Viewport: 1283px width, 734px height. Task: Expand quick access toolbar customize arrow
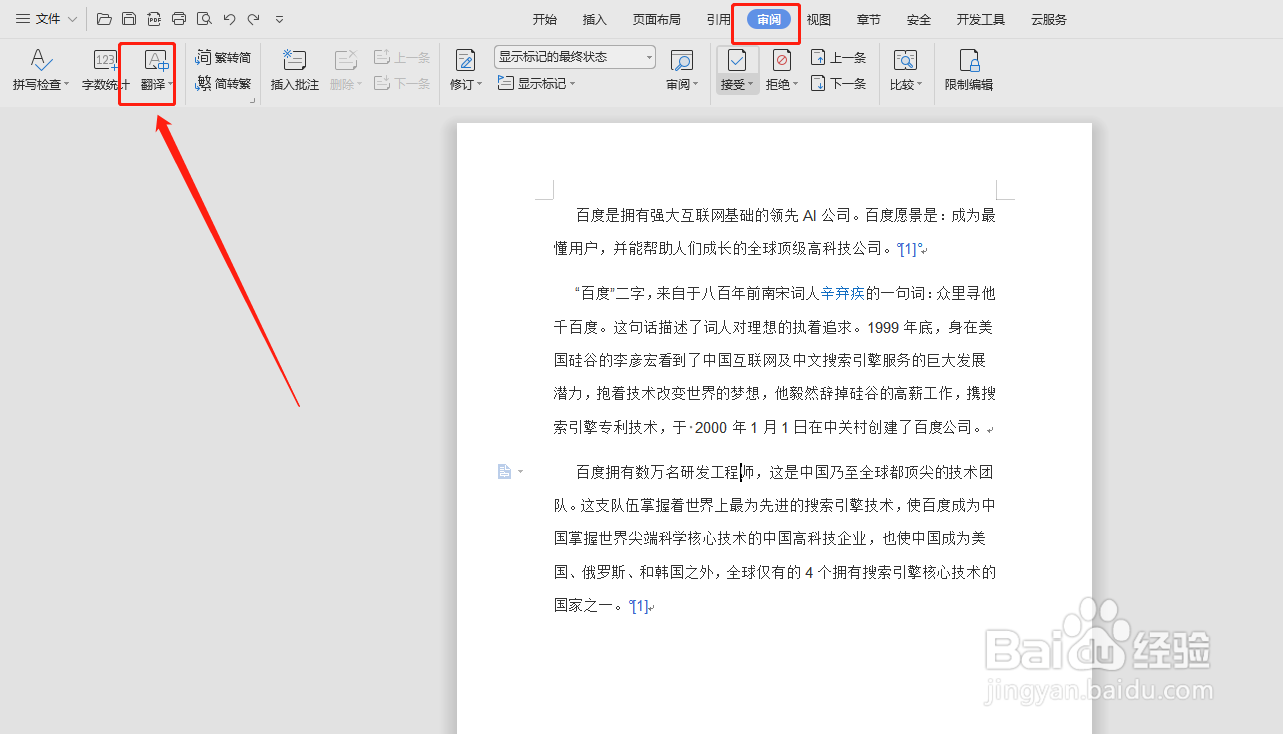[x=279, y=19]
